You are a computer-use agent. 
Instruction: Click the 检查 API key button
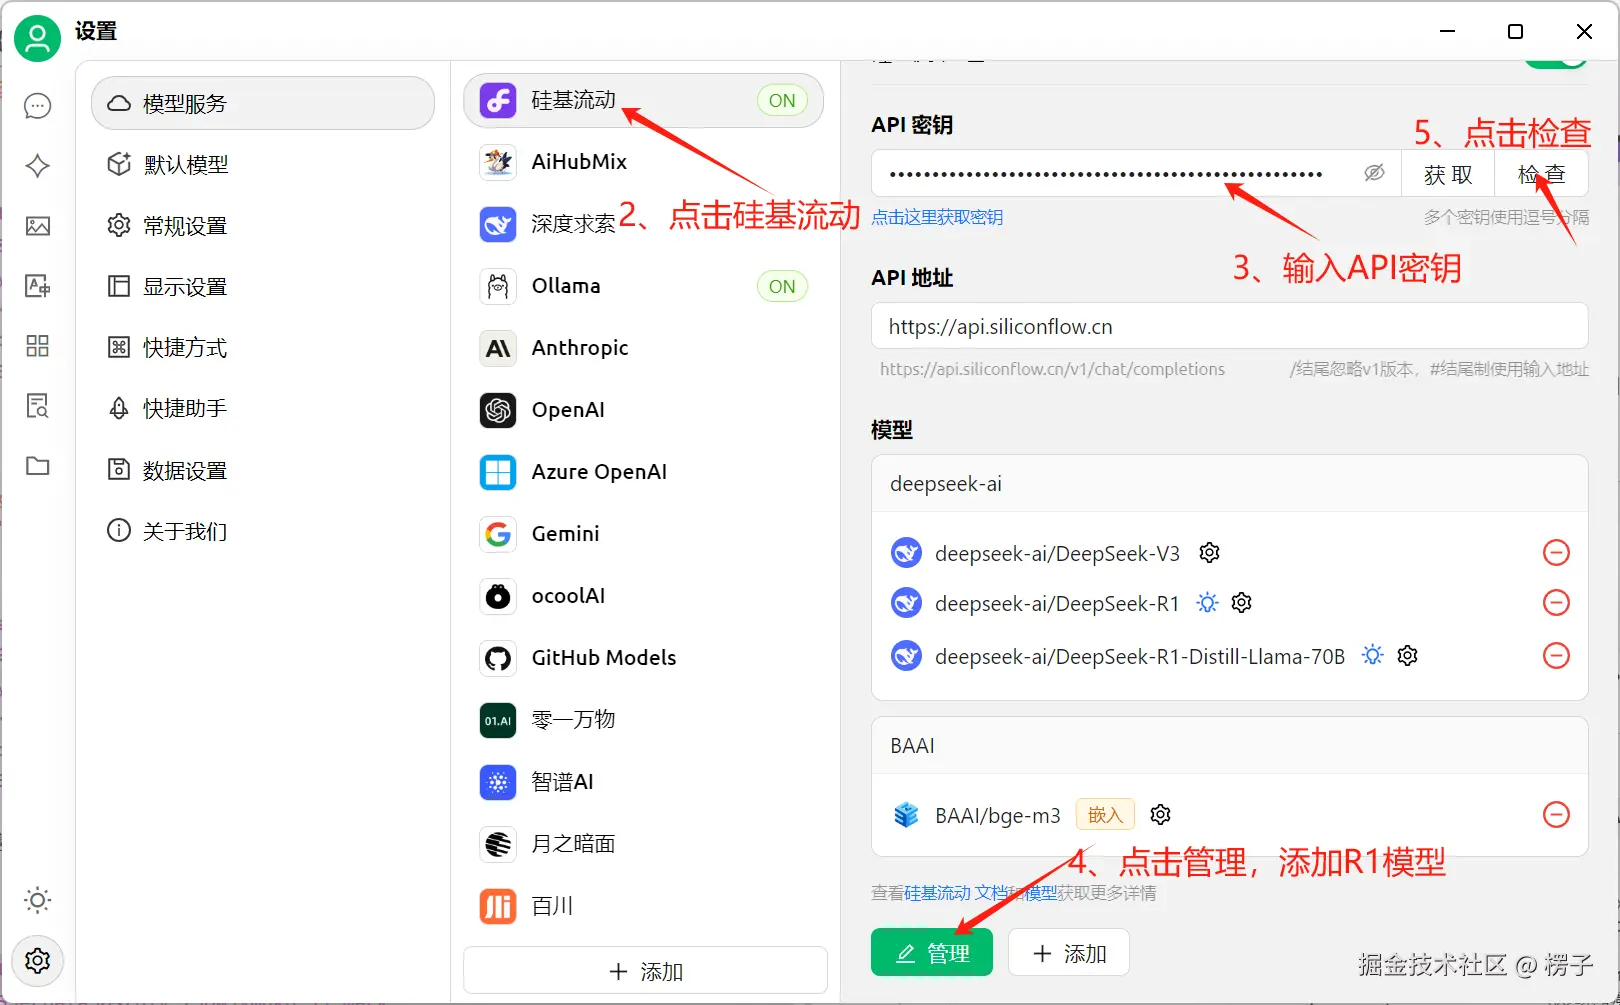(x=1541, y=174)
